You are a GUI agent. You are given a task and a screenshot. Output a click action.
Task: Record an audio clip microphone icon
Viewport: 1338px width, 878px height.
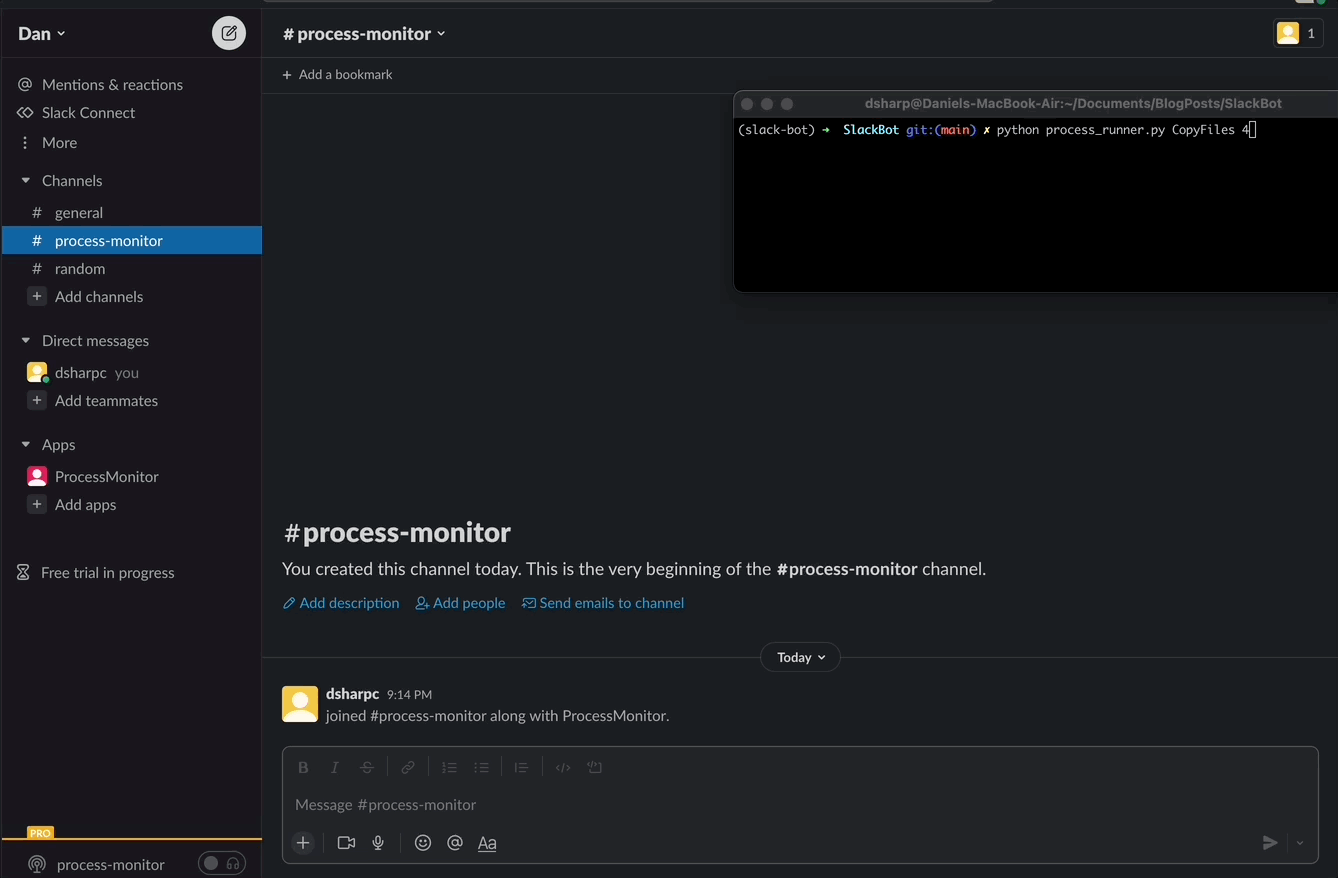(378, 843)
